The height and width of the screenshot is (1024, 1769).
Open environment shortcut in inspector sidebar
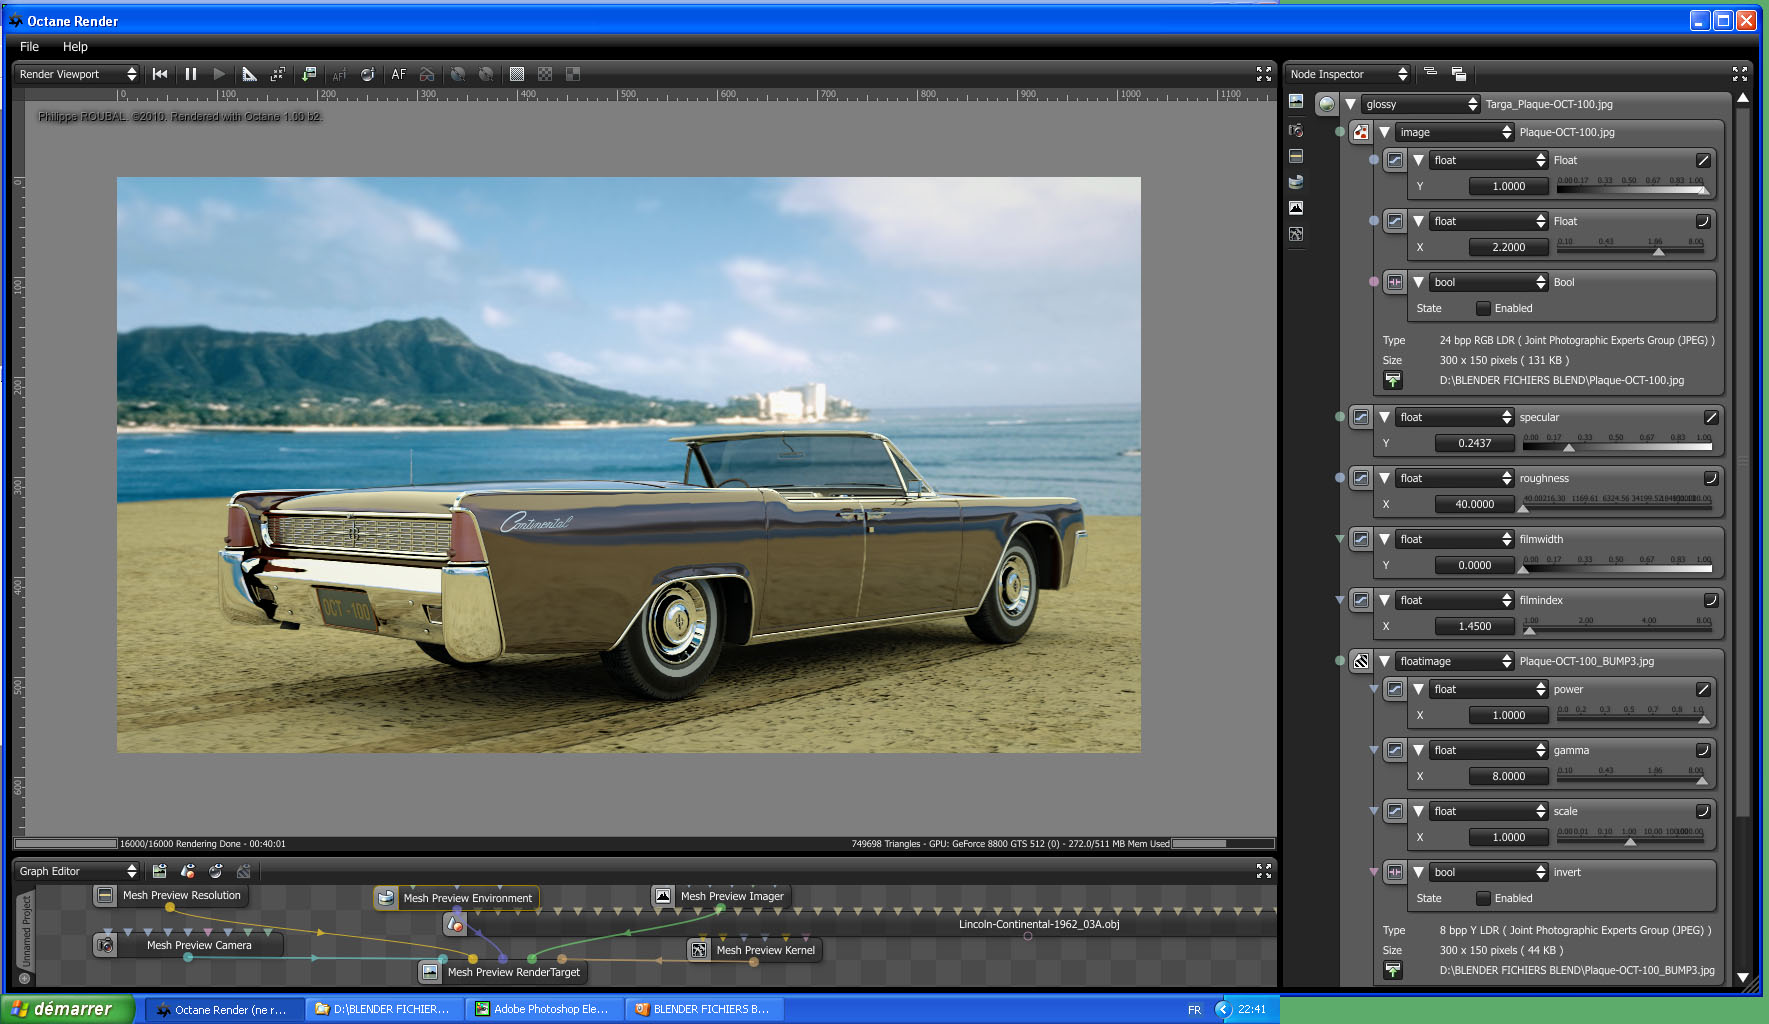1296,182
